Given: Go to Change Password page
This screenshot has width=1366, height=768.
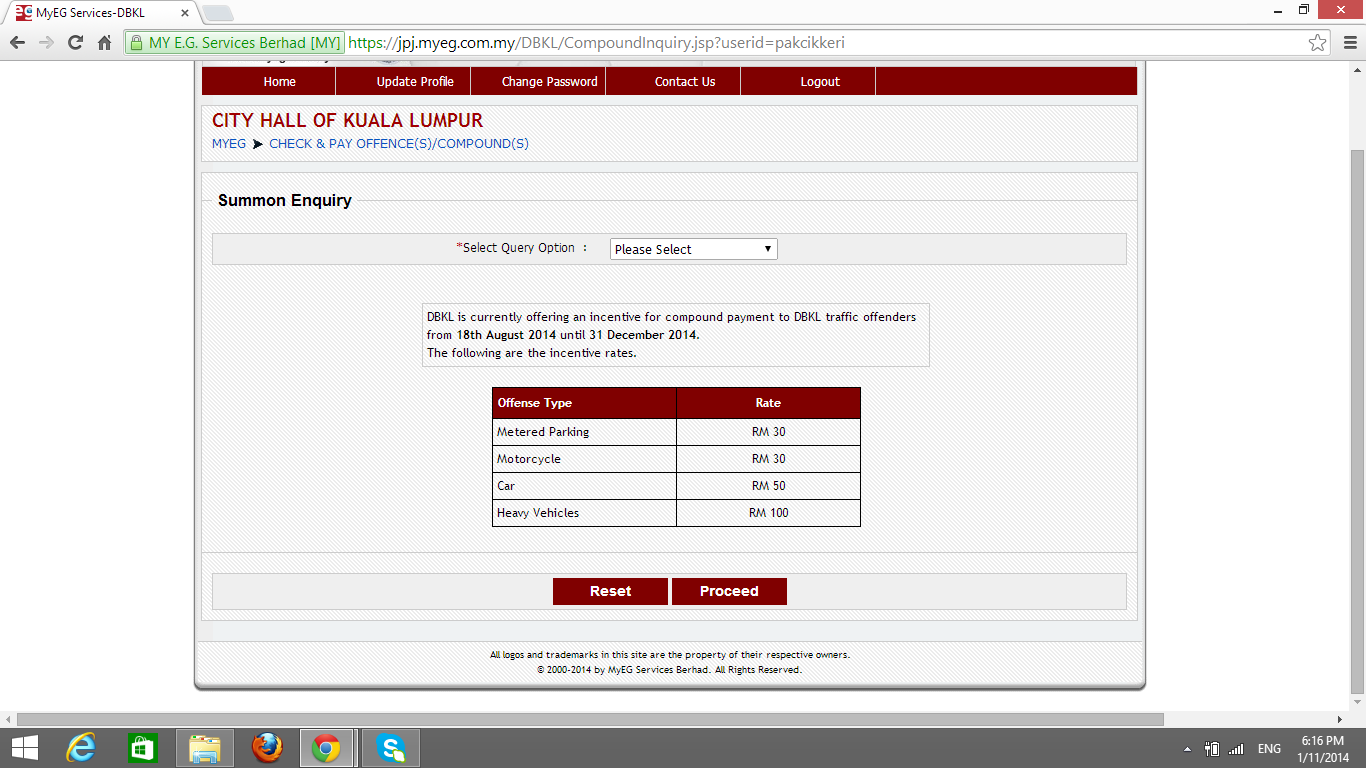Looking at the screenshot, I should [x=549, y=82].
